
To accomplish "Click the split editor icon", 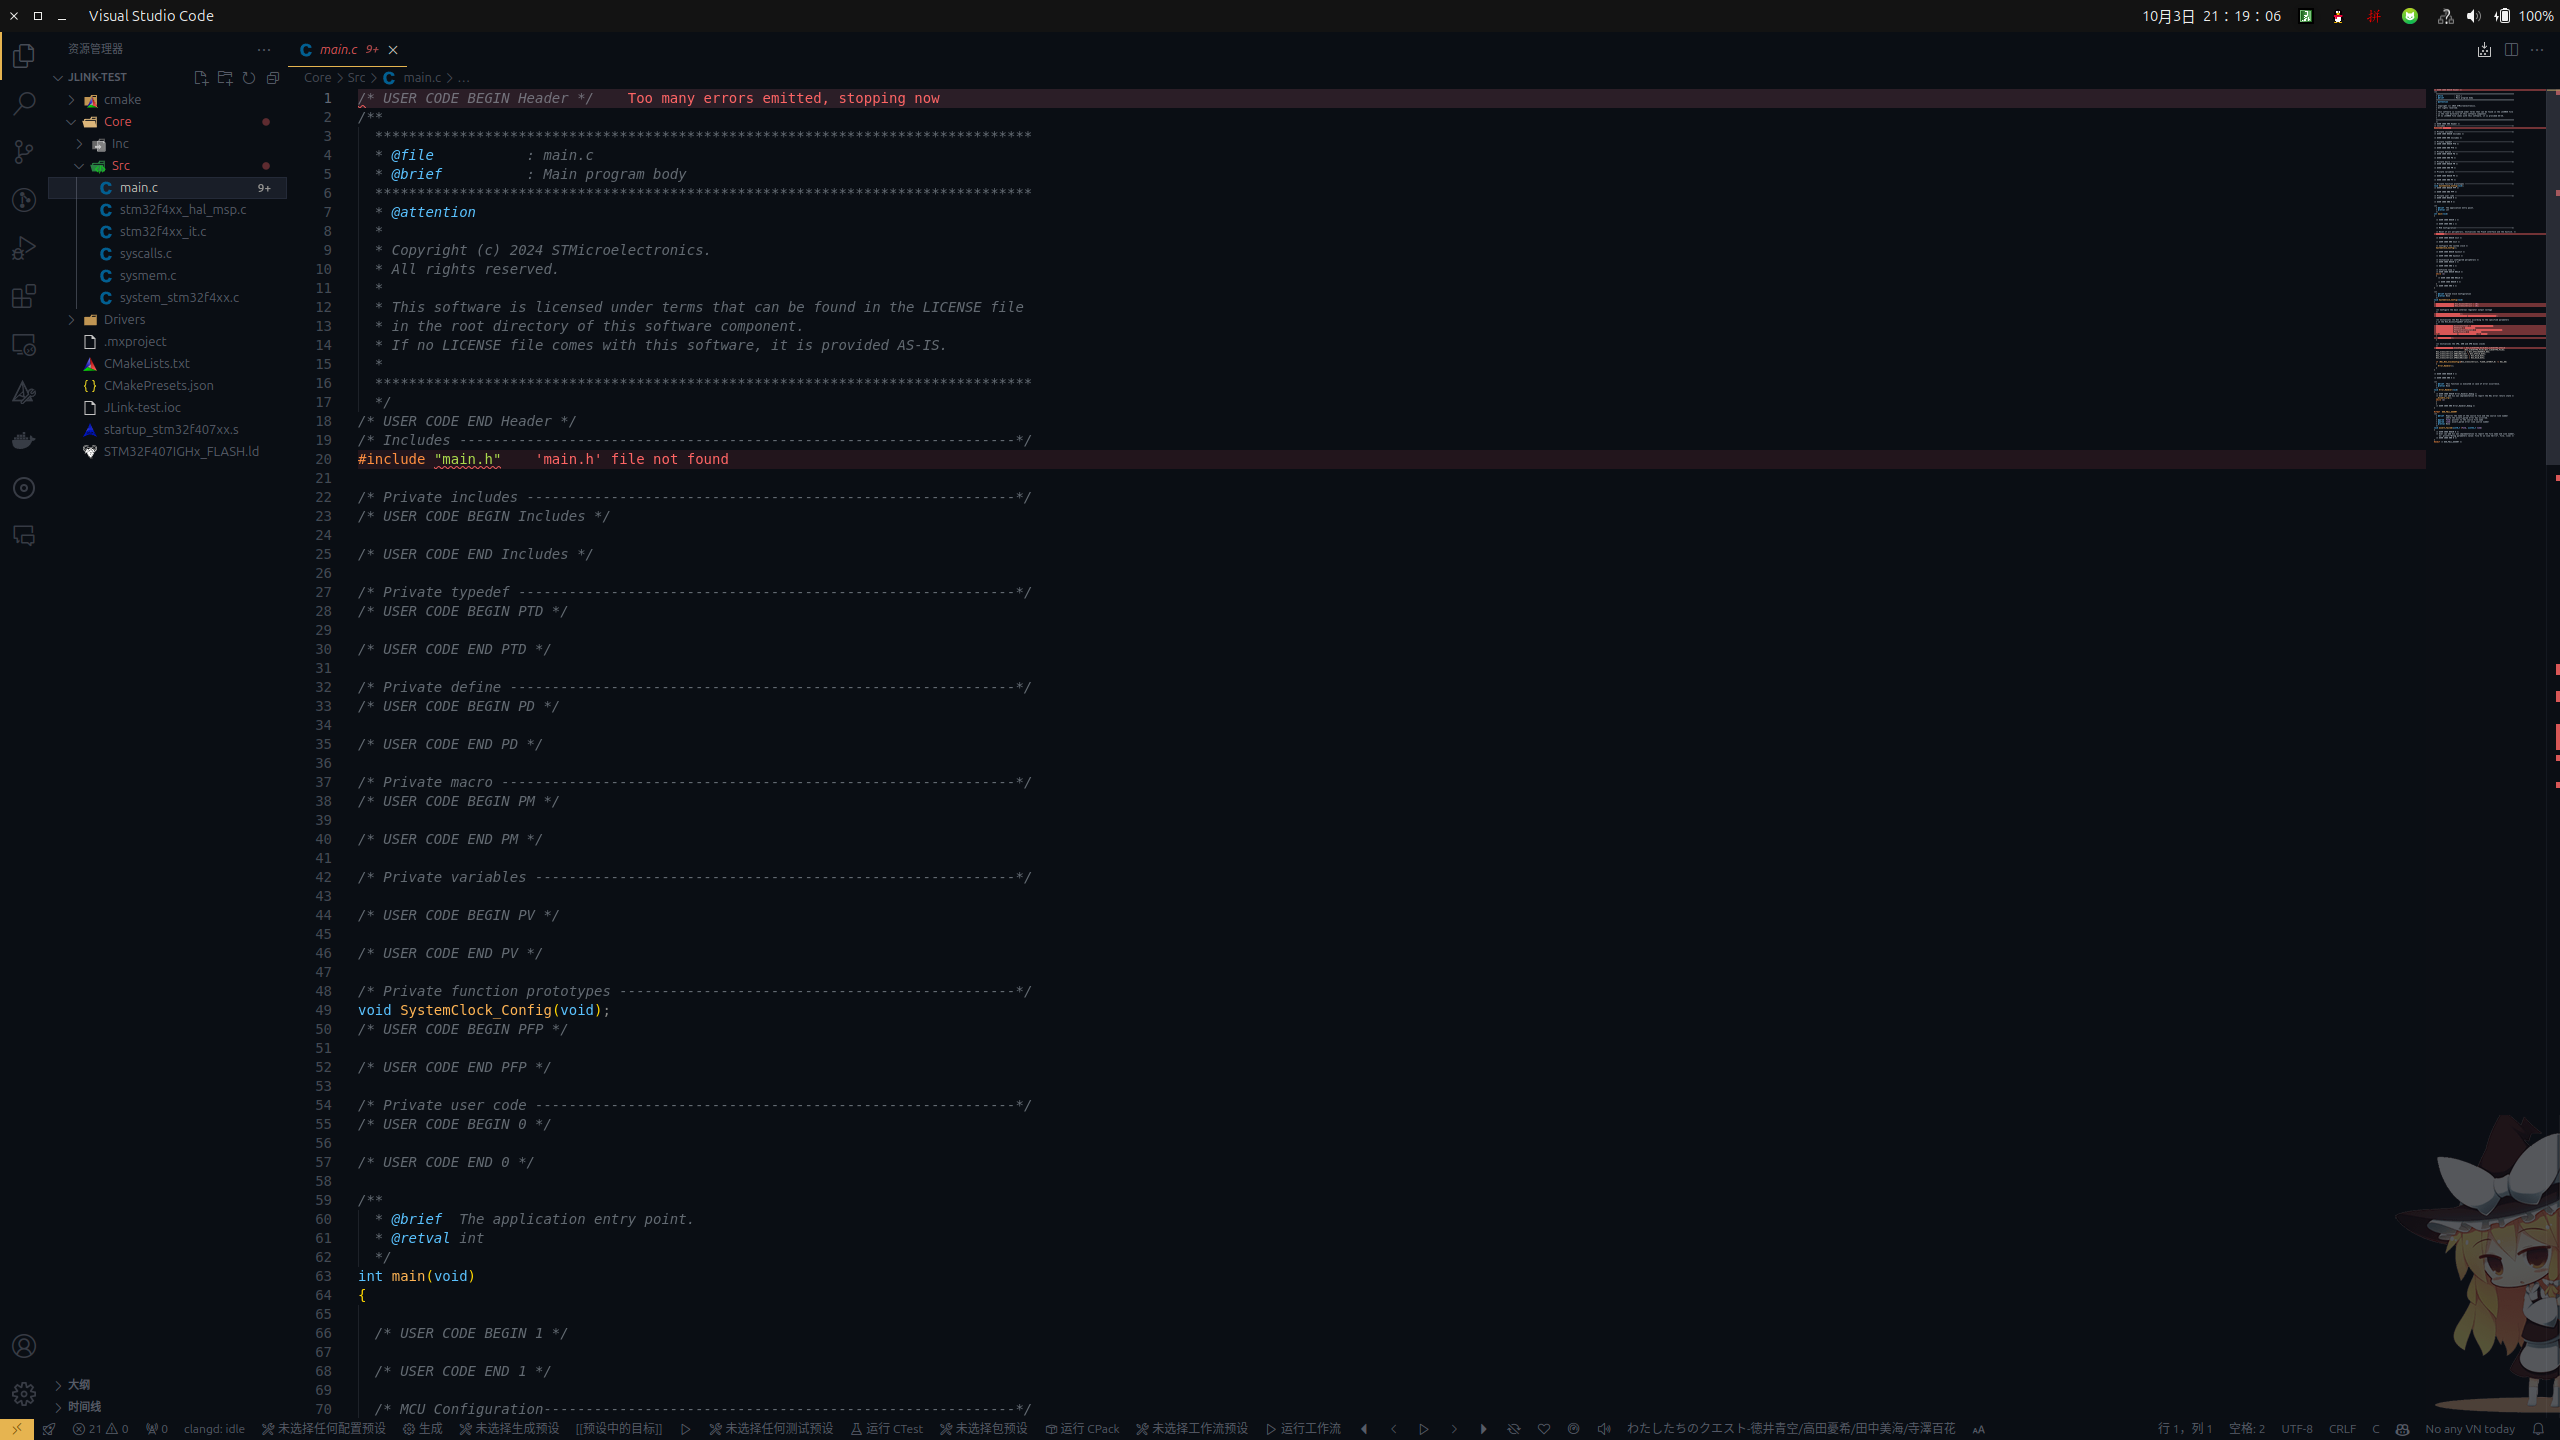I will (x=2511, y=49).
